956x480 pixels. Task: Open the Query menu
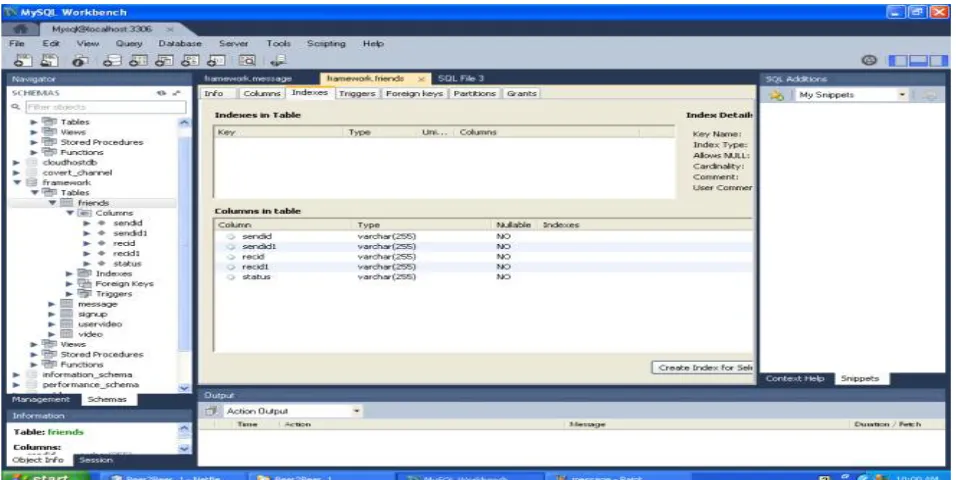(129, 43)
